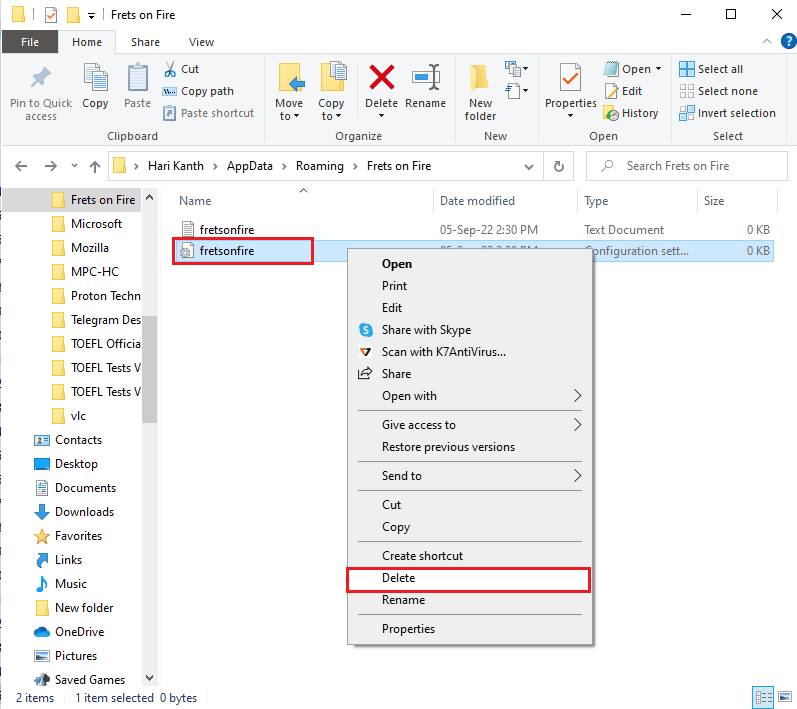Click Roaming in the address breadcrumb

pyautogui.click(x=320, y=166)
